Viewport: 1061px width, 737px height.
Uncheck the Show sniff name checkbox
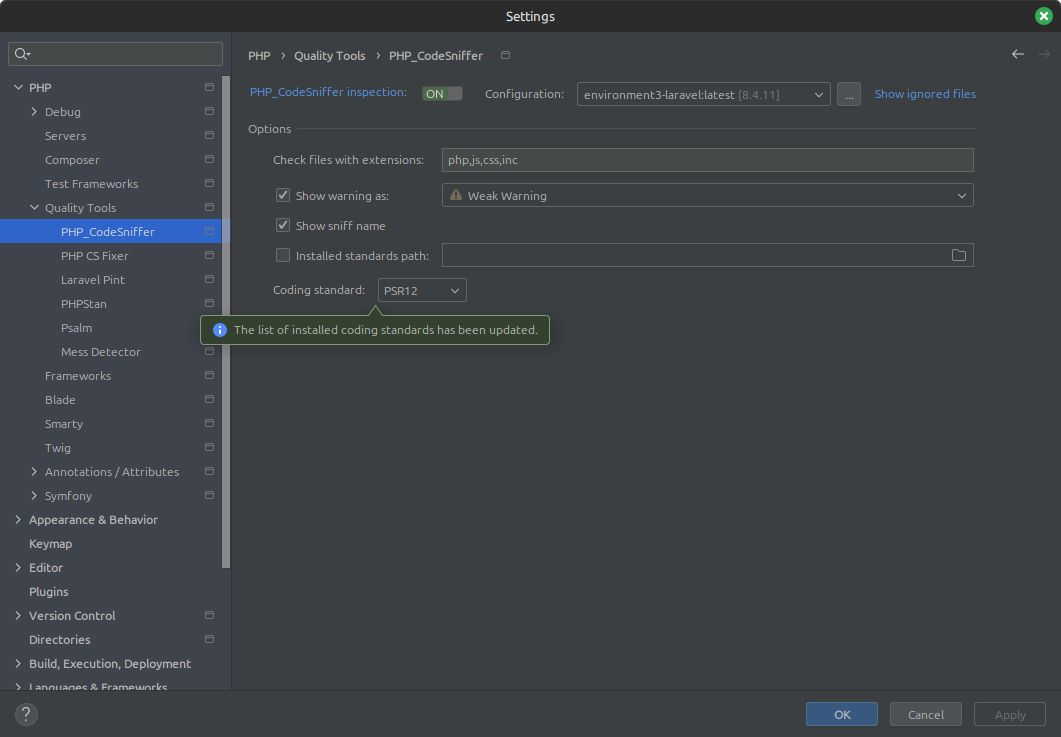(283, 226)
